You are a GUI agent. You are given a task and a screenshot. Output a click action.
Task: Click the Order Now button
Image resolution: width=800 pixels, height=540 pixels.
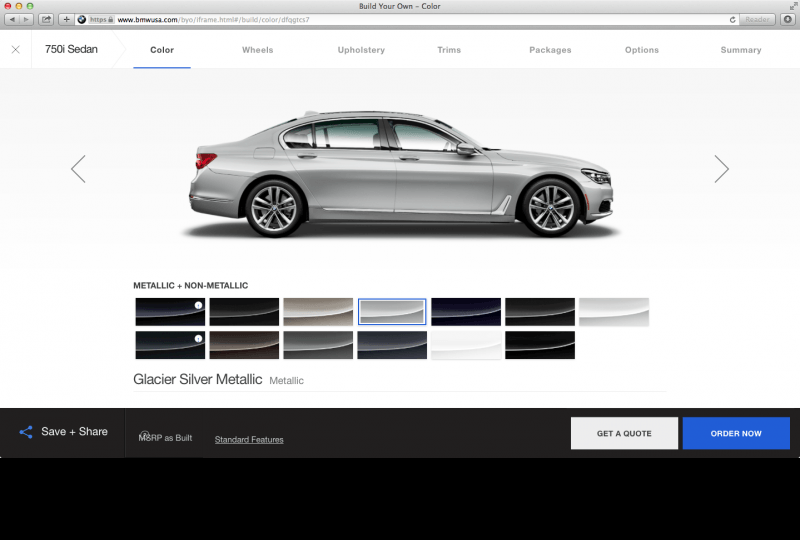(736, 433)
